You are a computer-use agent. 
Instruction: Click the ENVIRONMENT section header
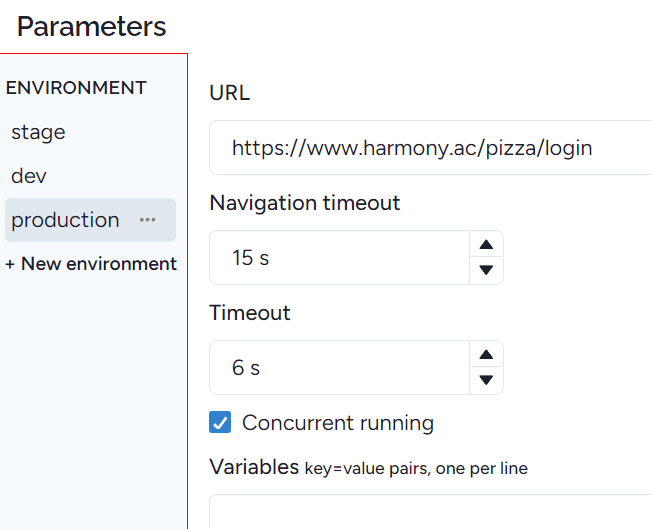click(x=76, y=88)
